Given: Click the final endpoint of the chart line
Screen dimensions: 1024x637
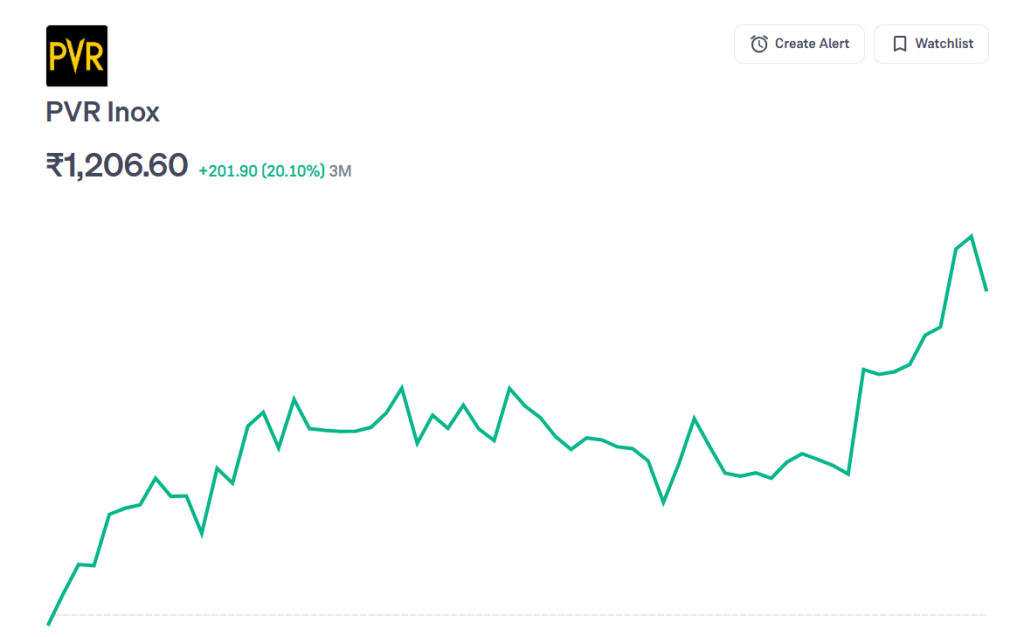Looking at the screenshot, I should pyautogui.click(x=987, y=290).
